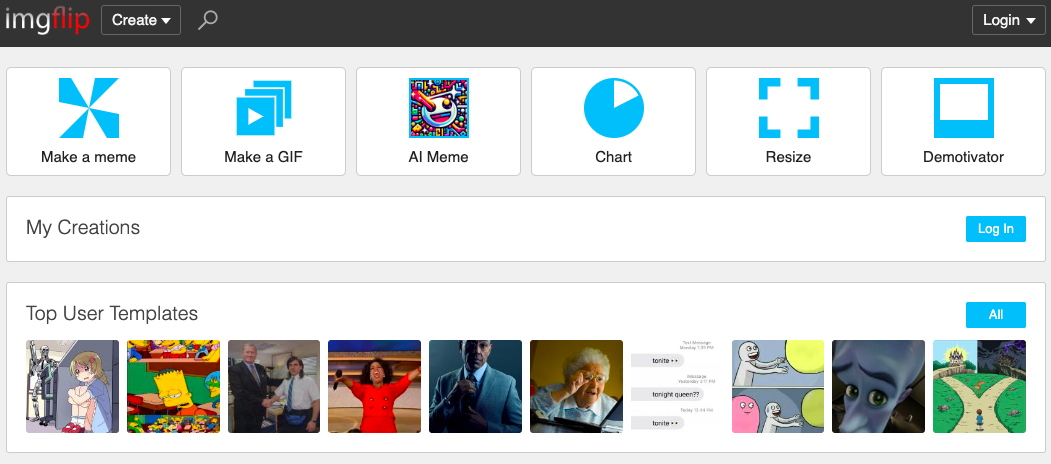View All top user templates

coord(995,314)
